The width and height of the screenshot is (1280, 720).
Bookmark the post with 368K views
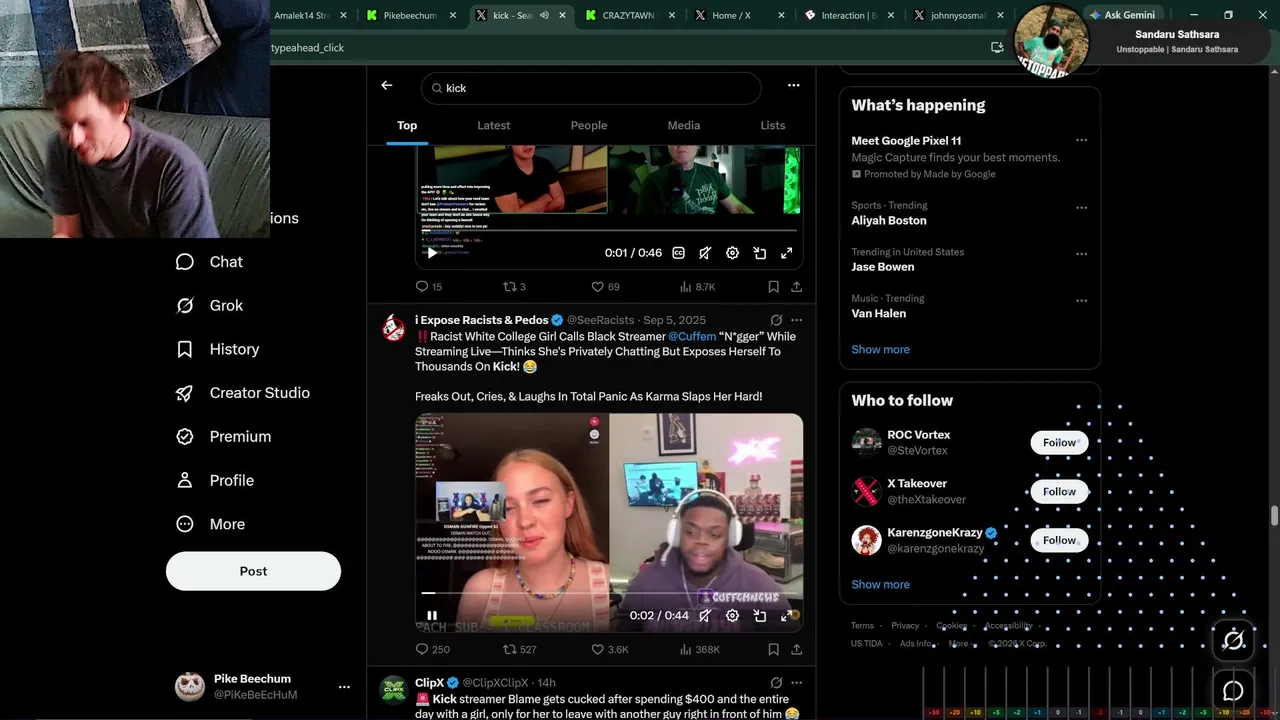773,650
